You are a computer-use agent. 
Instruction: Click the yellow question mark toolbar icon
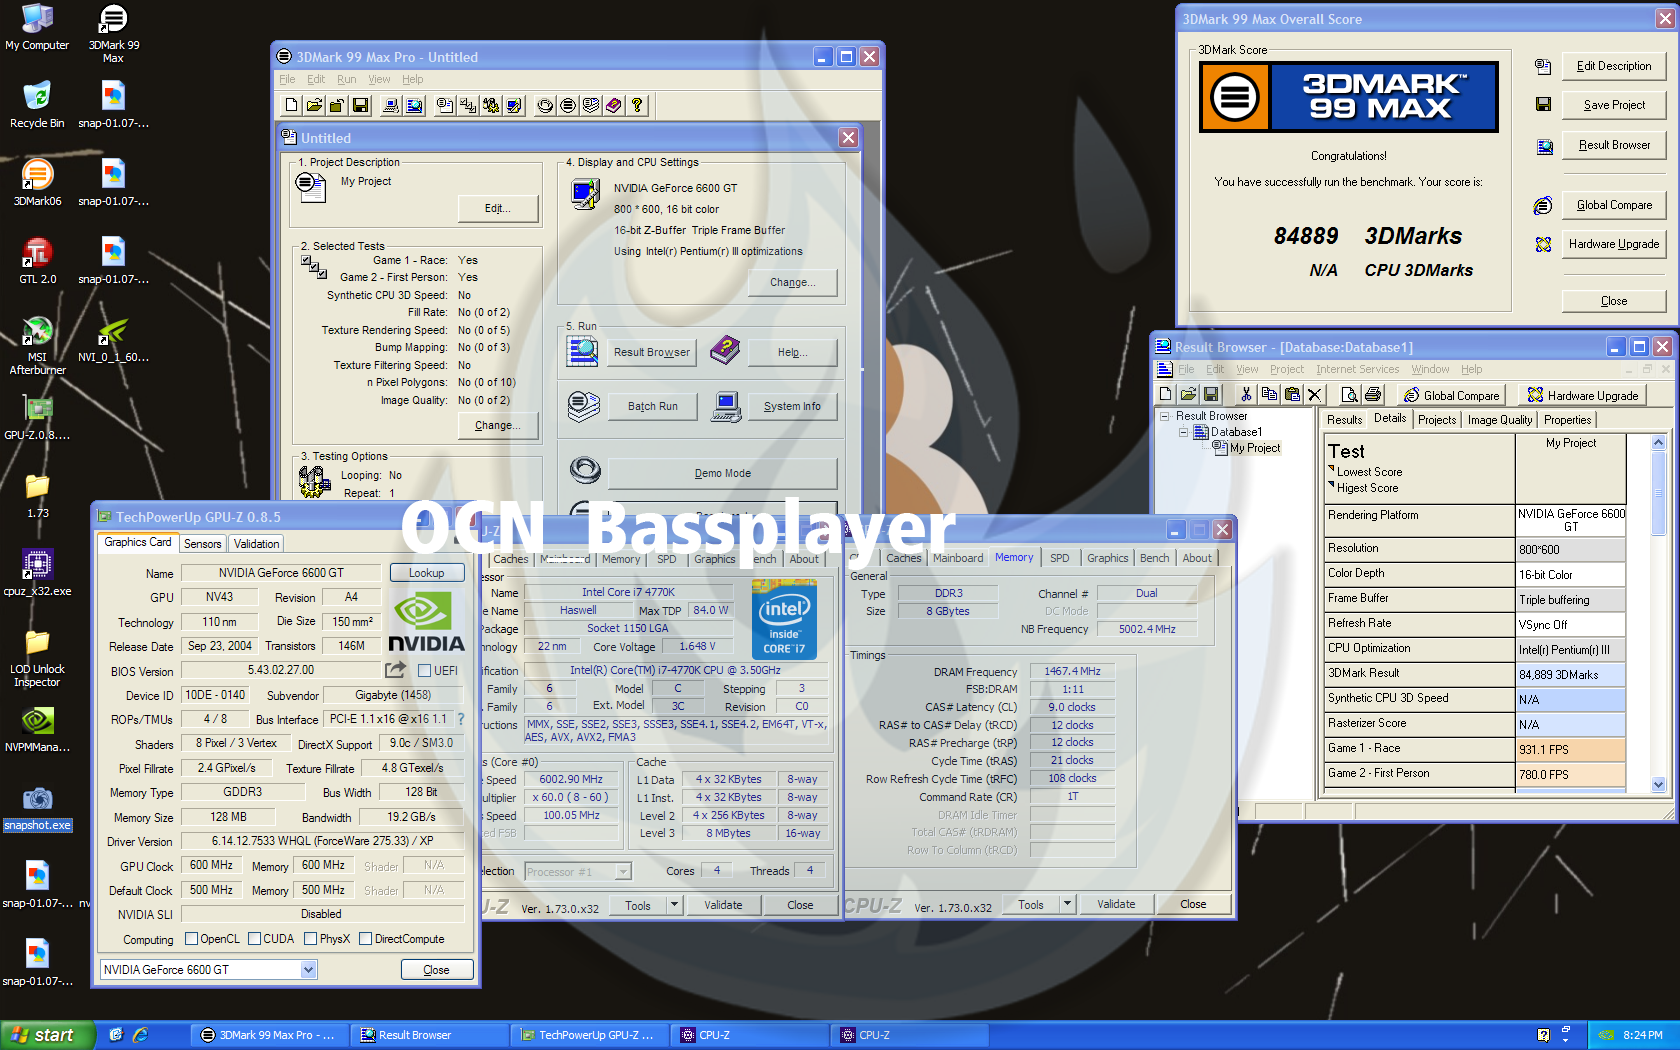637,105
